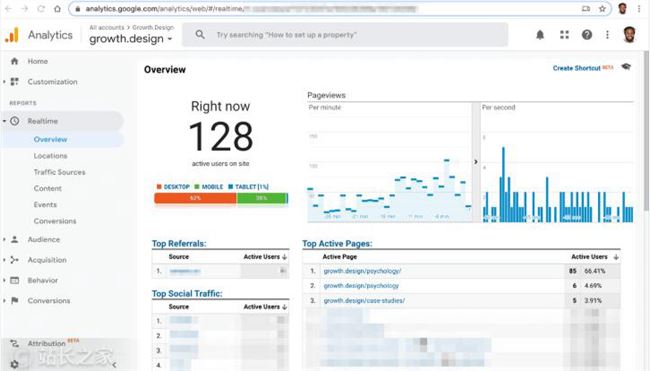Open Realtime Content report

(48, 188)
